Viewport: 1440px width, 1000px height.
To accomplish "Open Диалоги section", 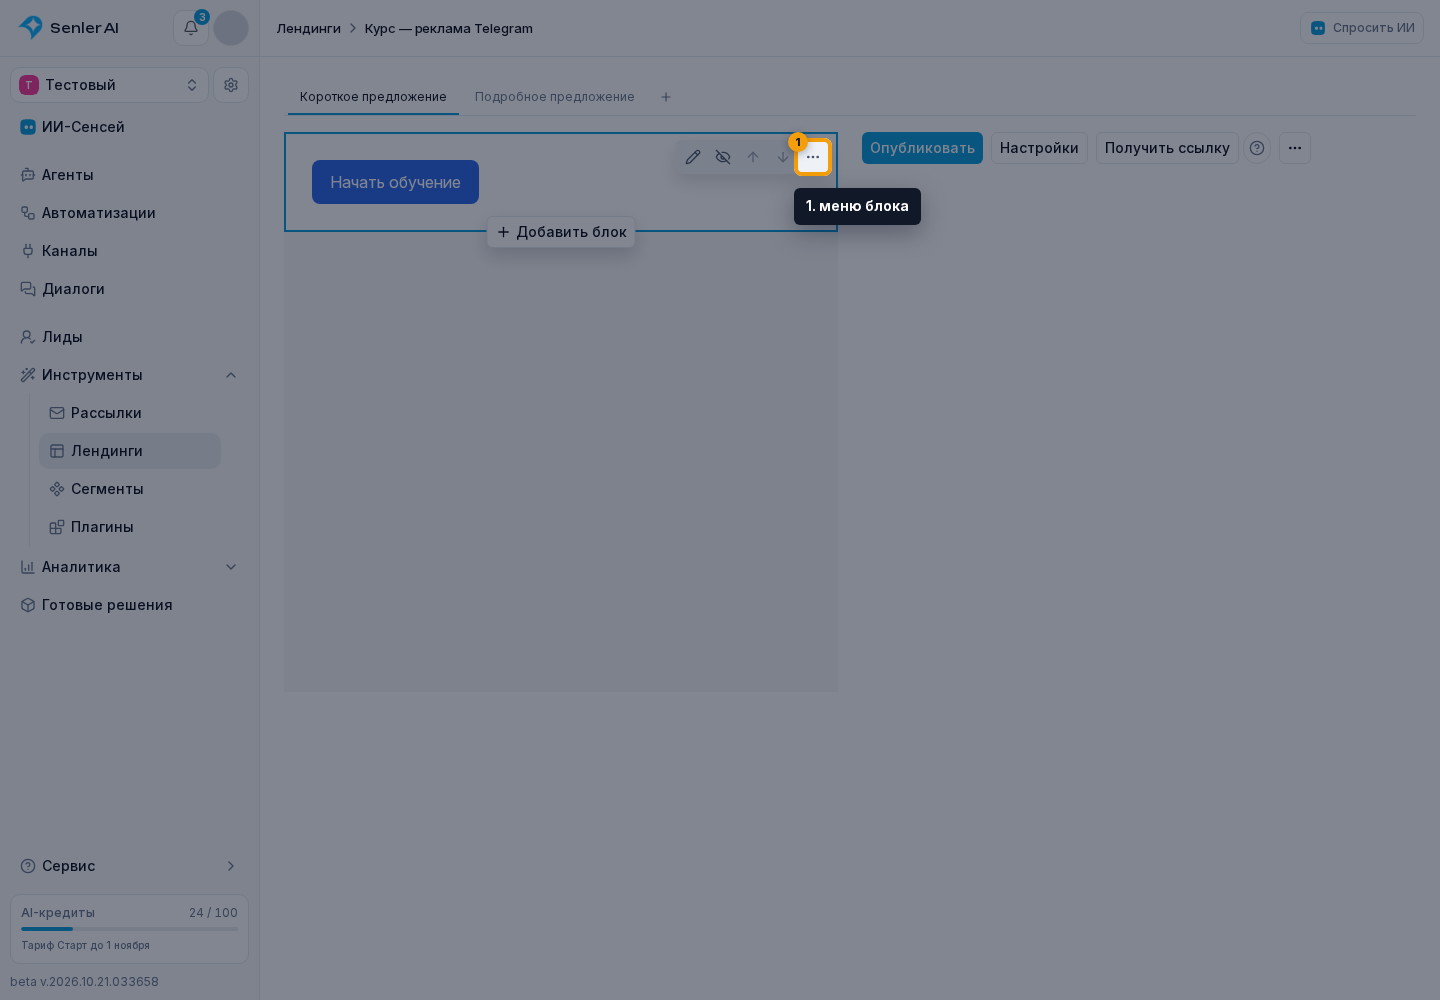I will (129, 289).
